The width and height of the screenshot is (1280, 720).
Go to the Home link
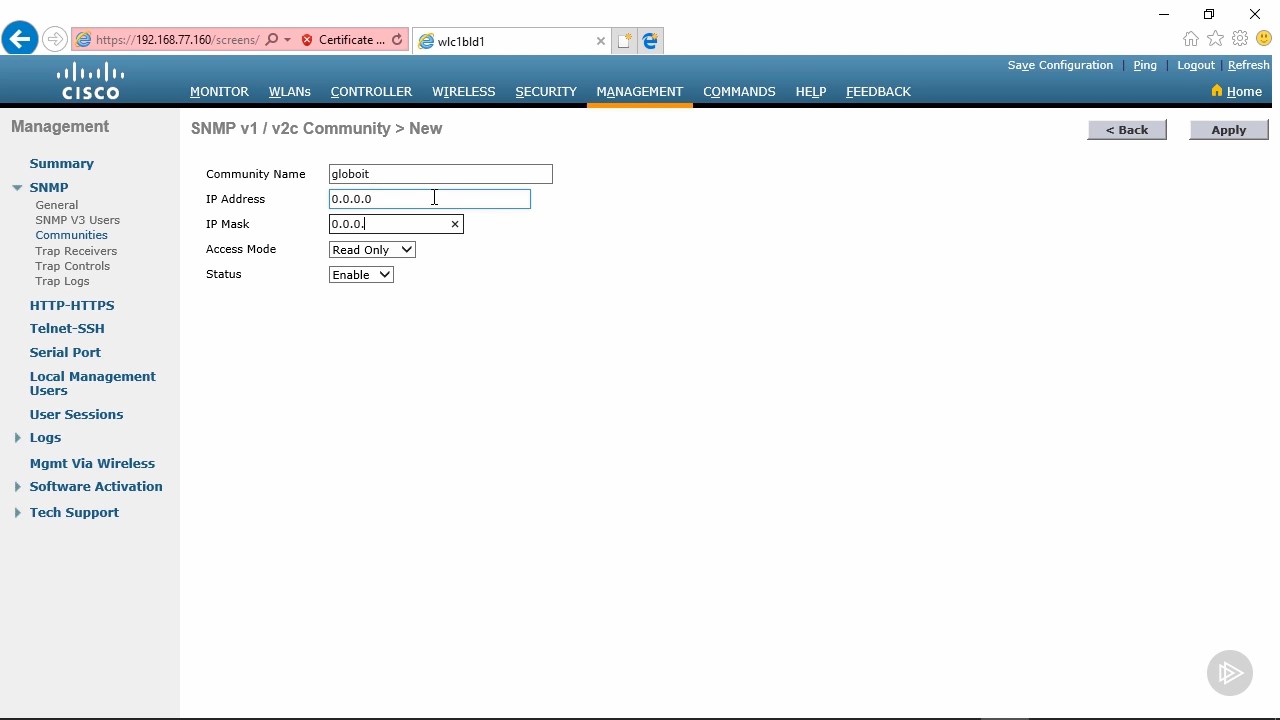(x=1244, y=91)
